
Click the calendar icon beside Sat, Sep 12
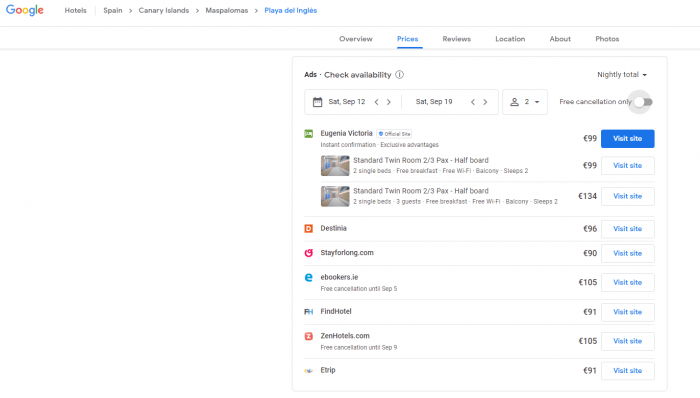(x=317, y=102)
